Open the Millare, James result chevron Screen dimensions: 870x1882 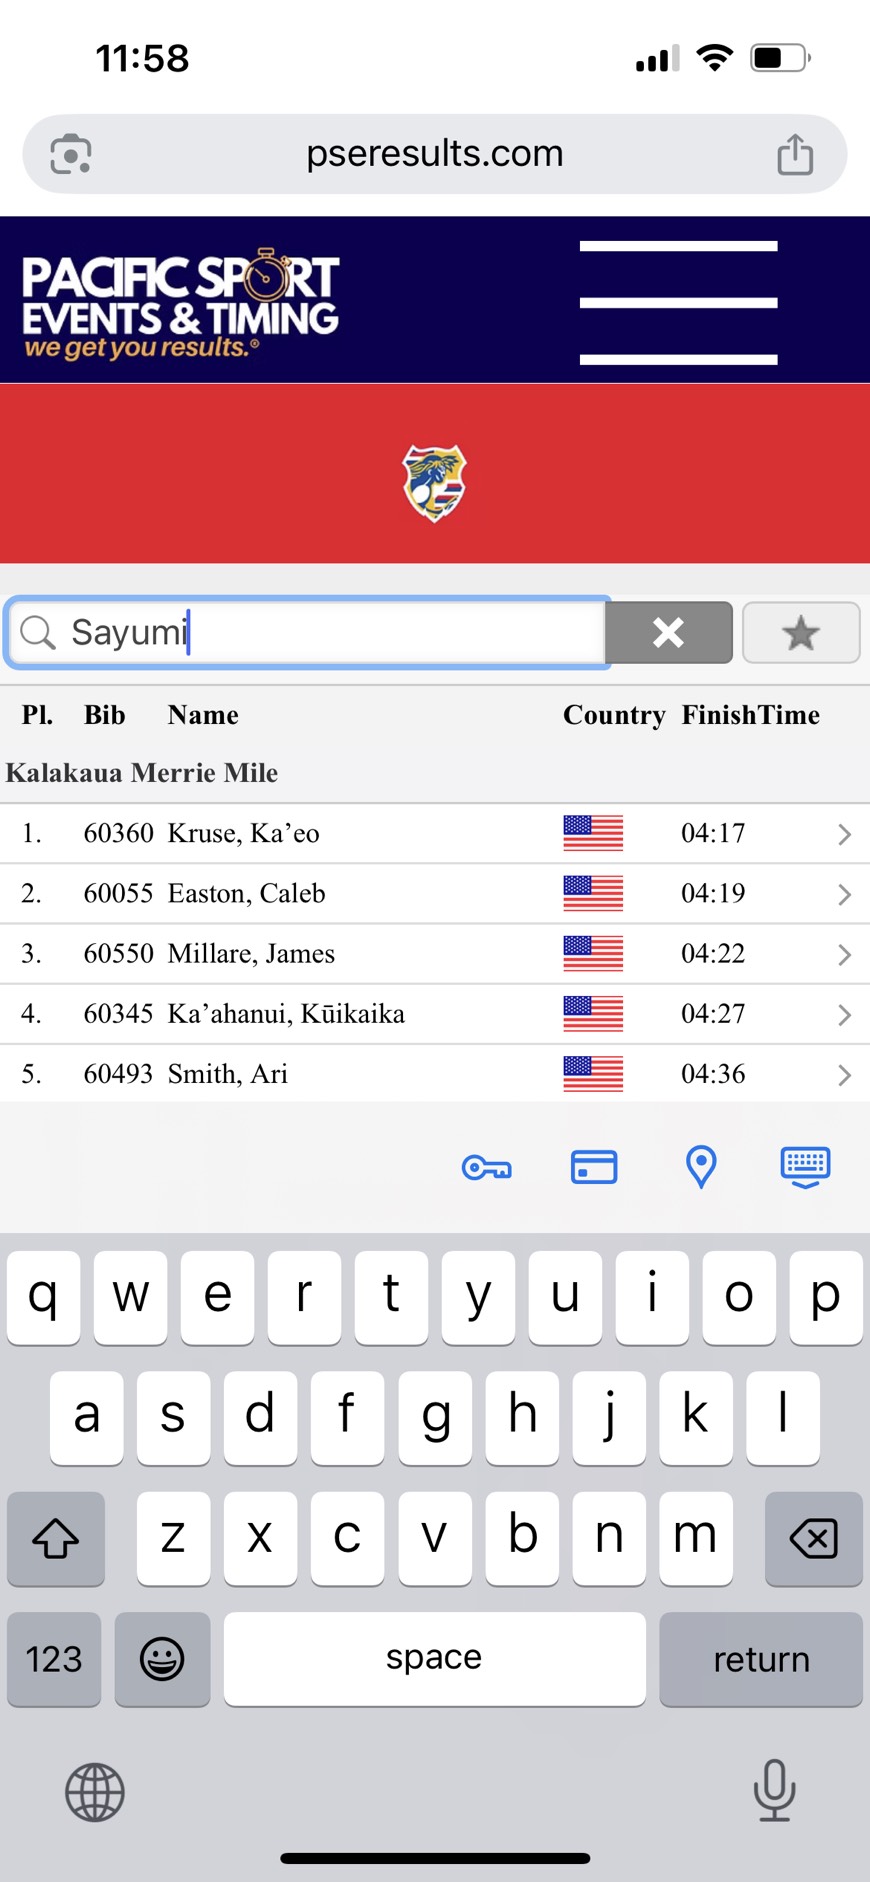pyautogui.click(x=844, y=954)
